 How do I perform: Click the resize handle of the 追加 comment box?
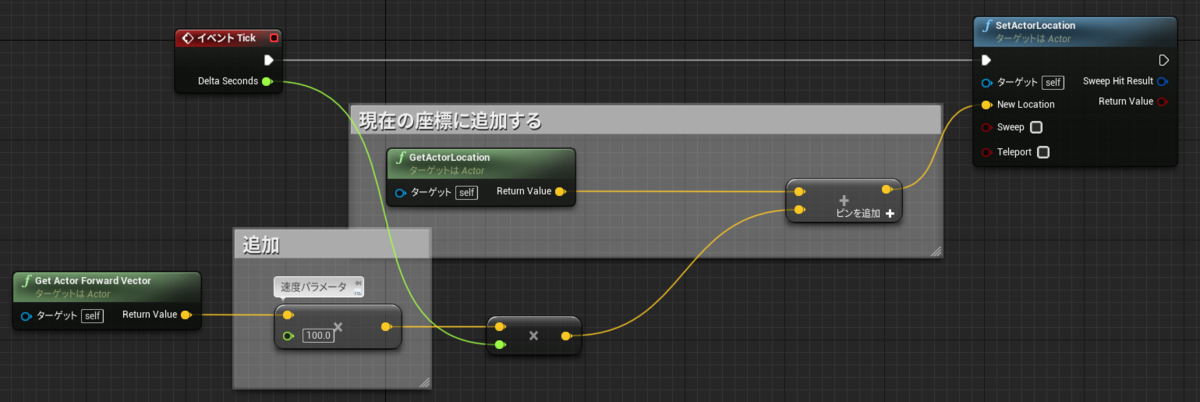[423, 381]
